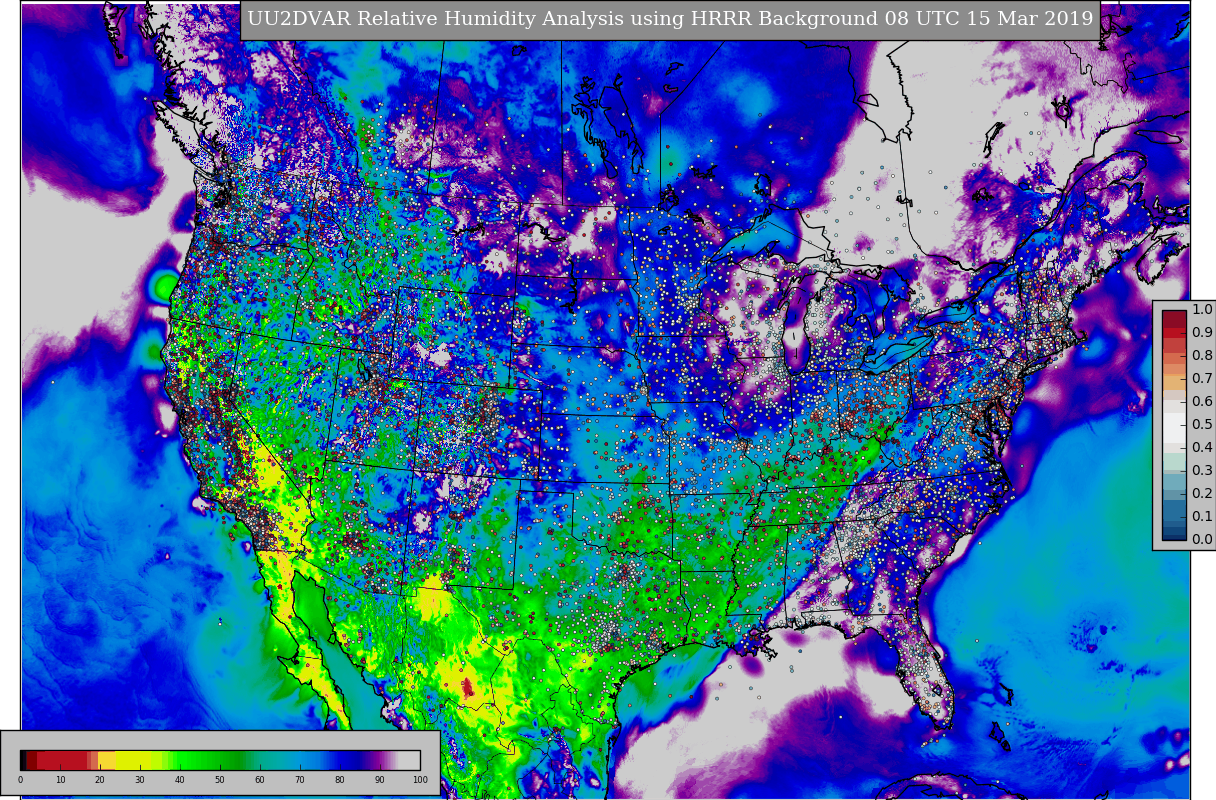Pick the dark blue segment above 80 on the humidity colorbar
The width and height of the screenshot is (1216, 800).
pos(343,760)
